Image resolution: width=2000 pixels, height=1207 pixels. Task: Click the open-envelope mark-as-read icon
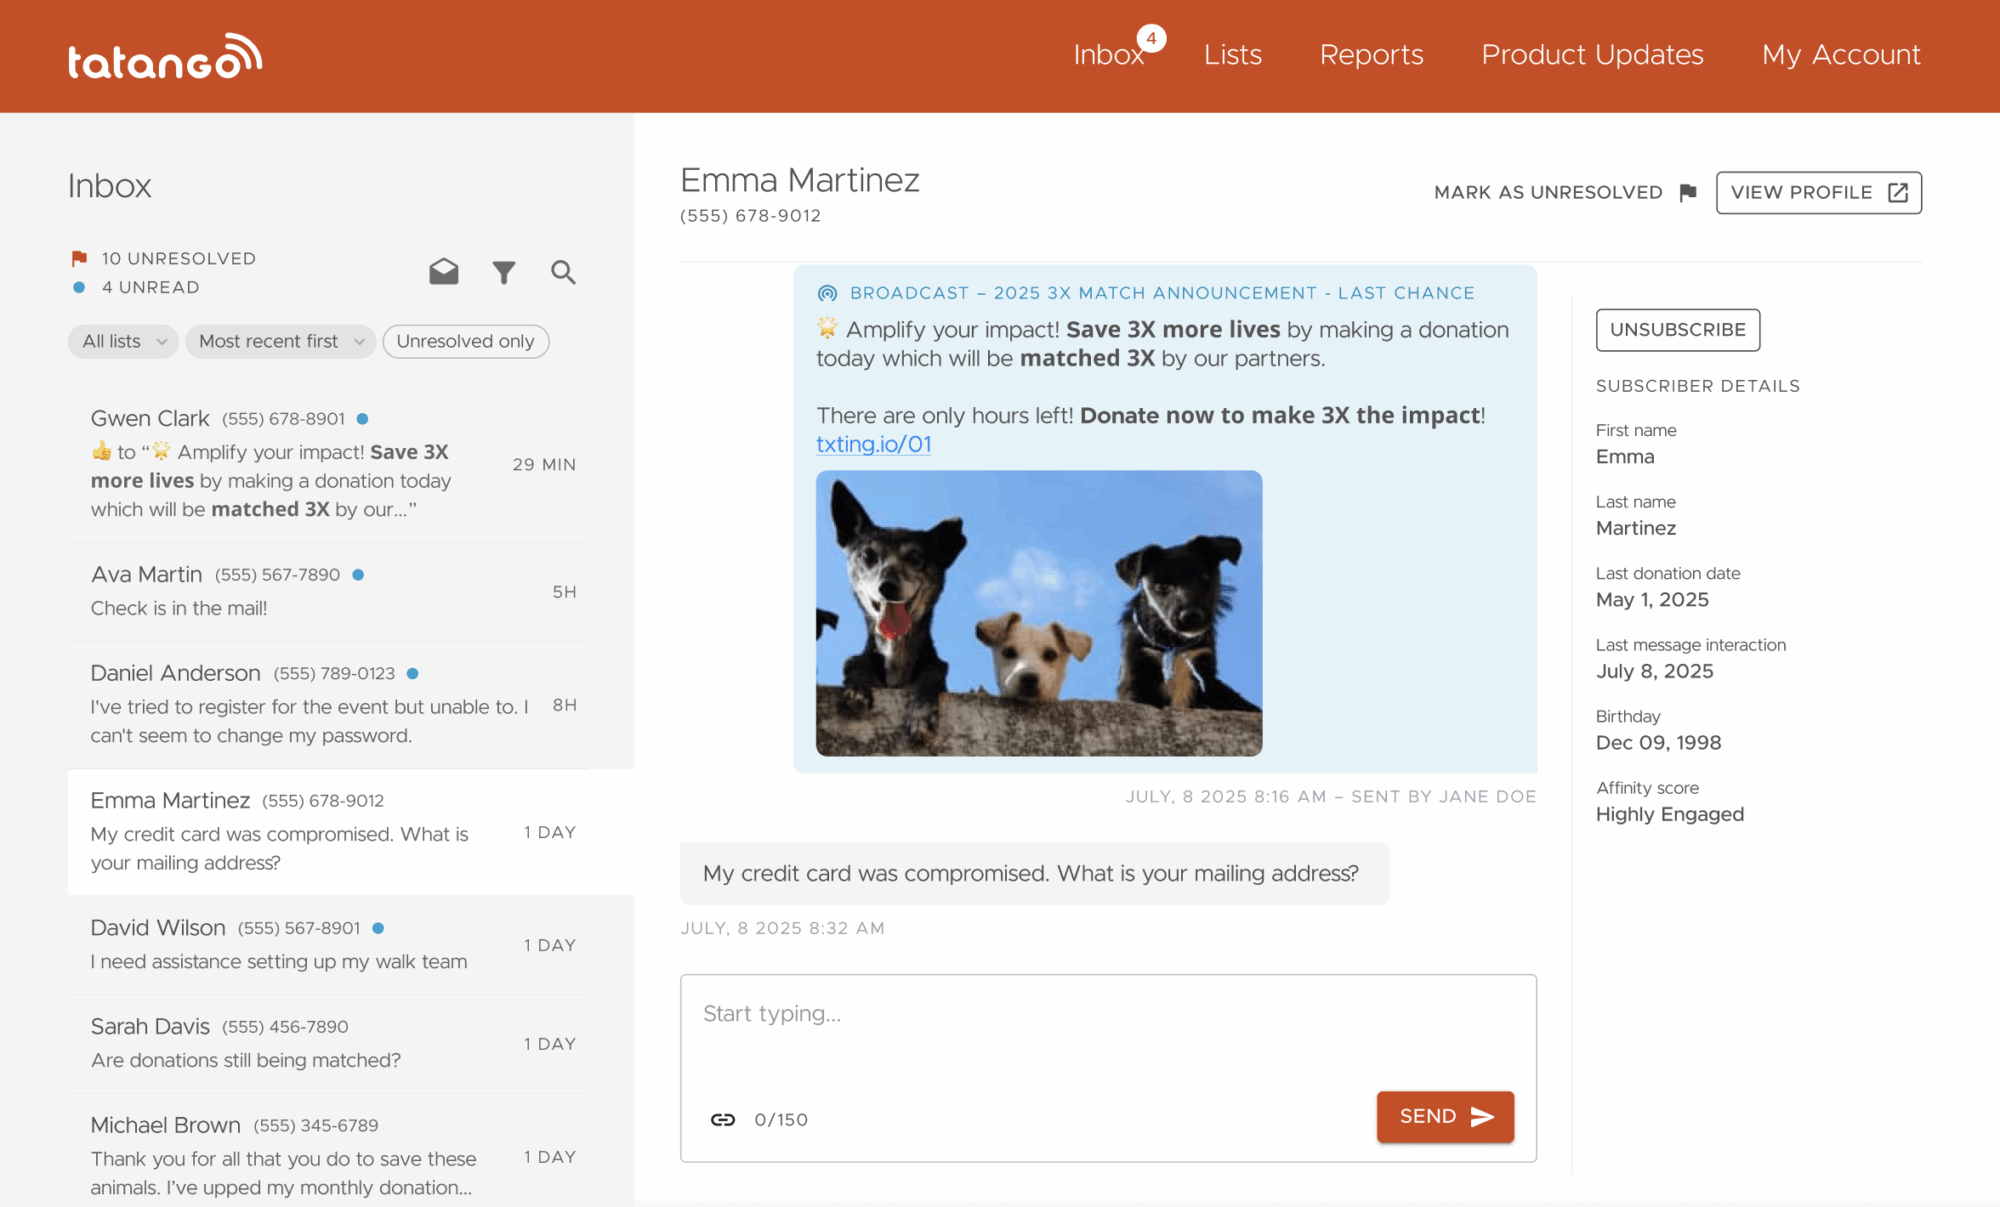pyautogui.click(x=444, y=272)
